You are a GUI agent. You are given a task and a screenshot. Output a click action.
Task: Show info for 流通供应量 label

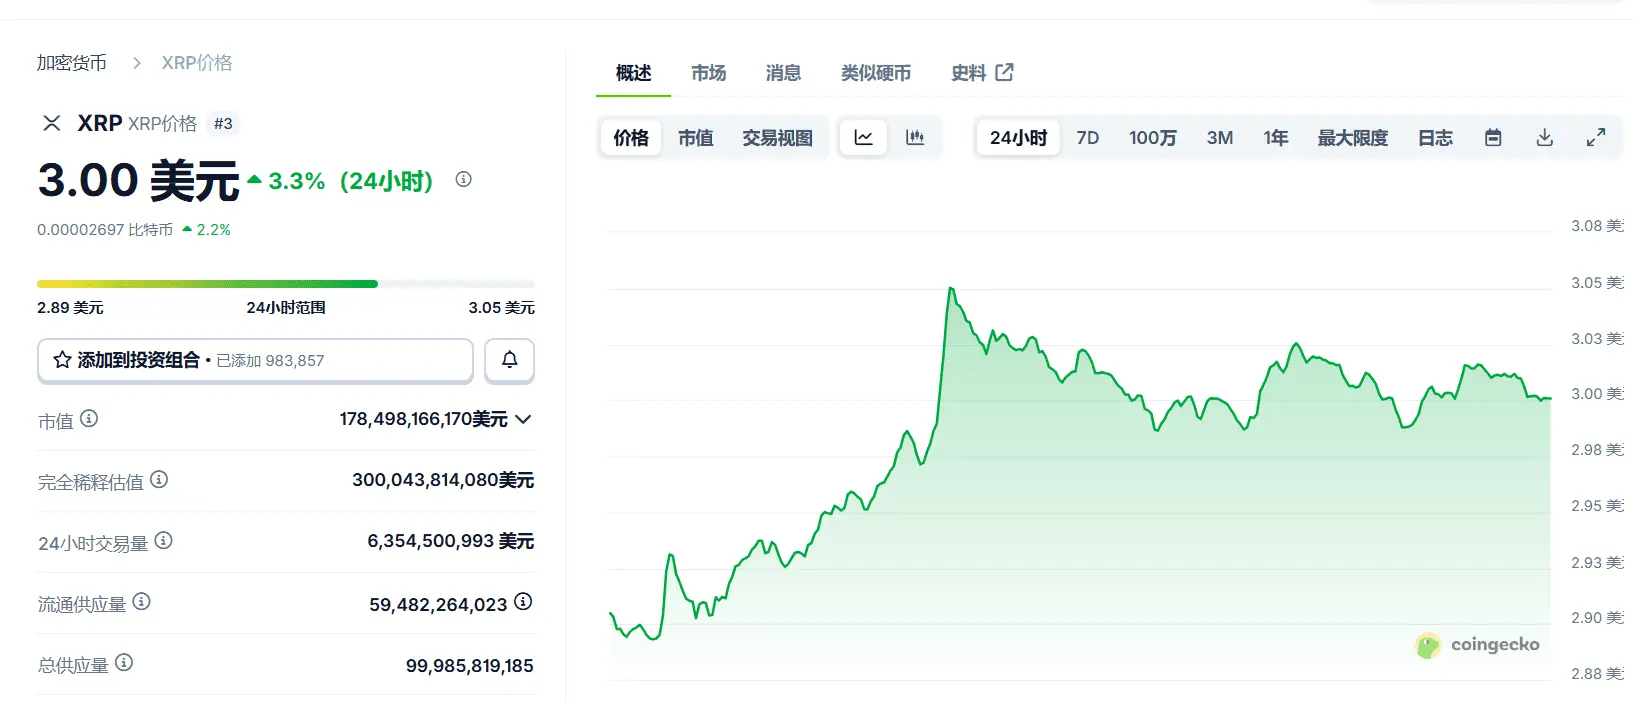[142, 602]
